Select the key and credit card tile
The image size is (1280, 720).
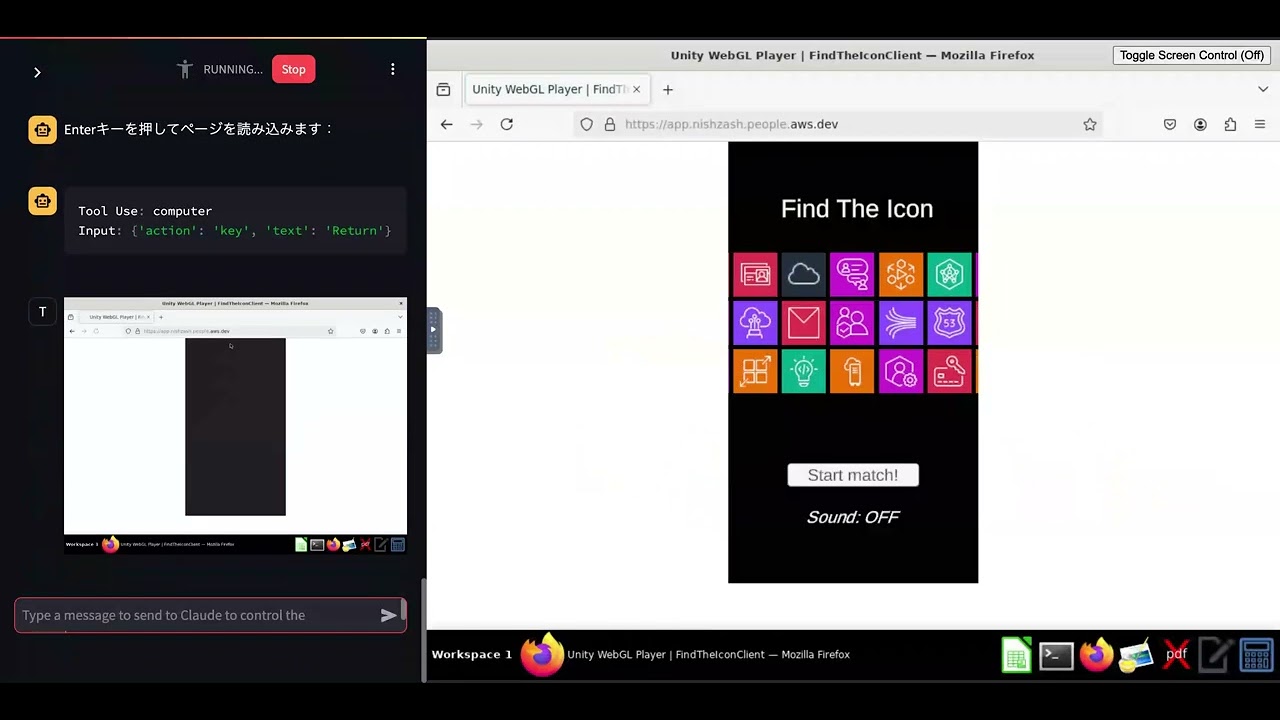949,371
